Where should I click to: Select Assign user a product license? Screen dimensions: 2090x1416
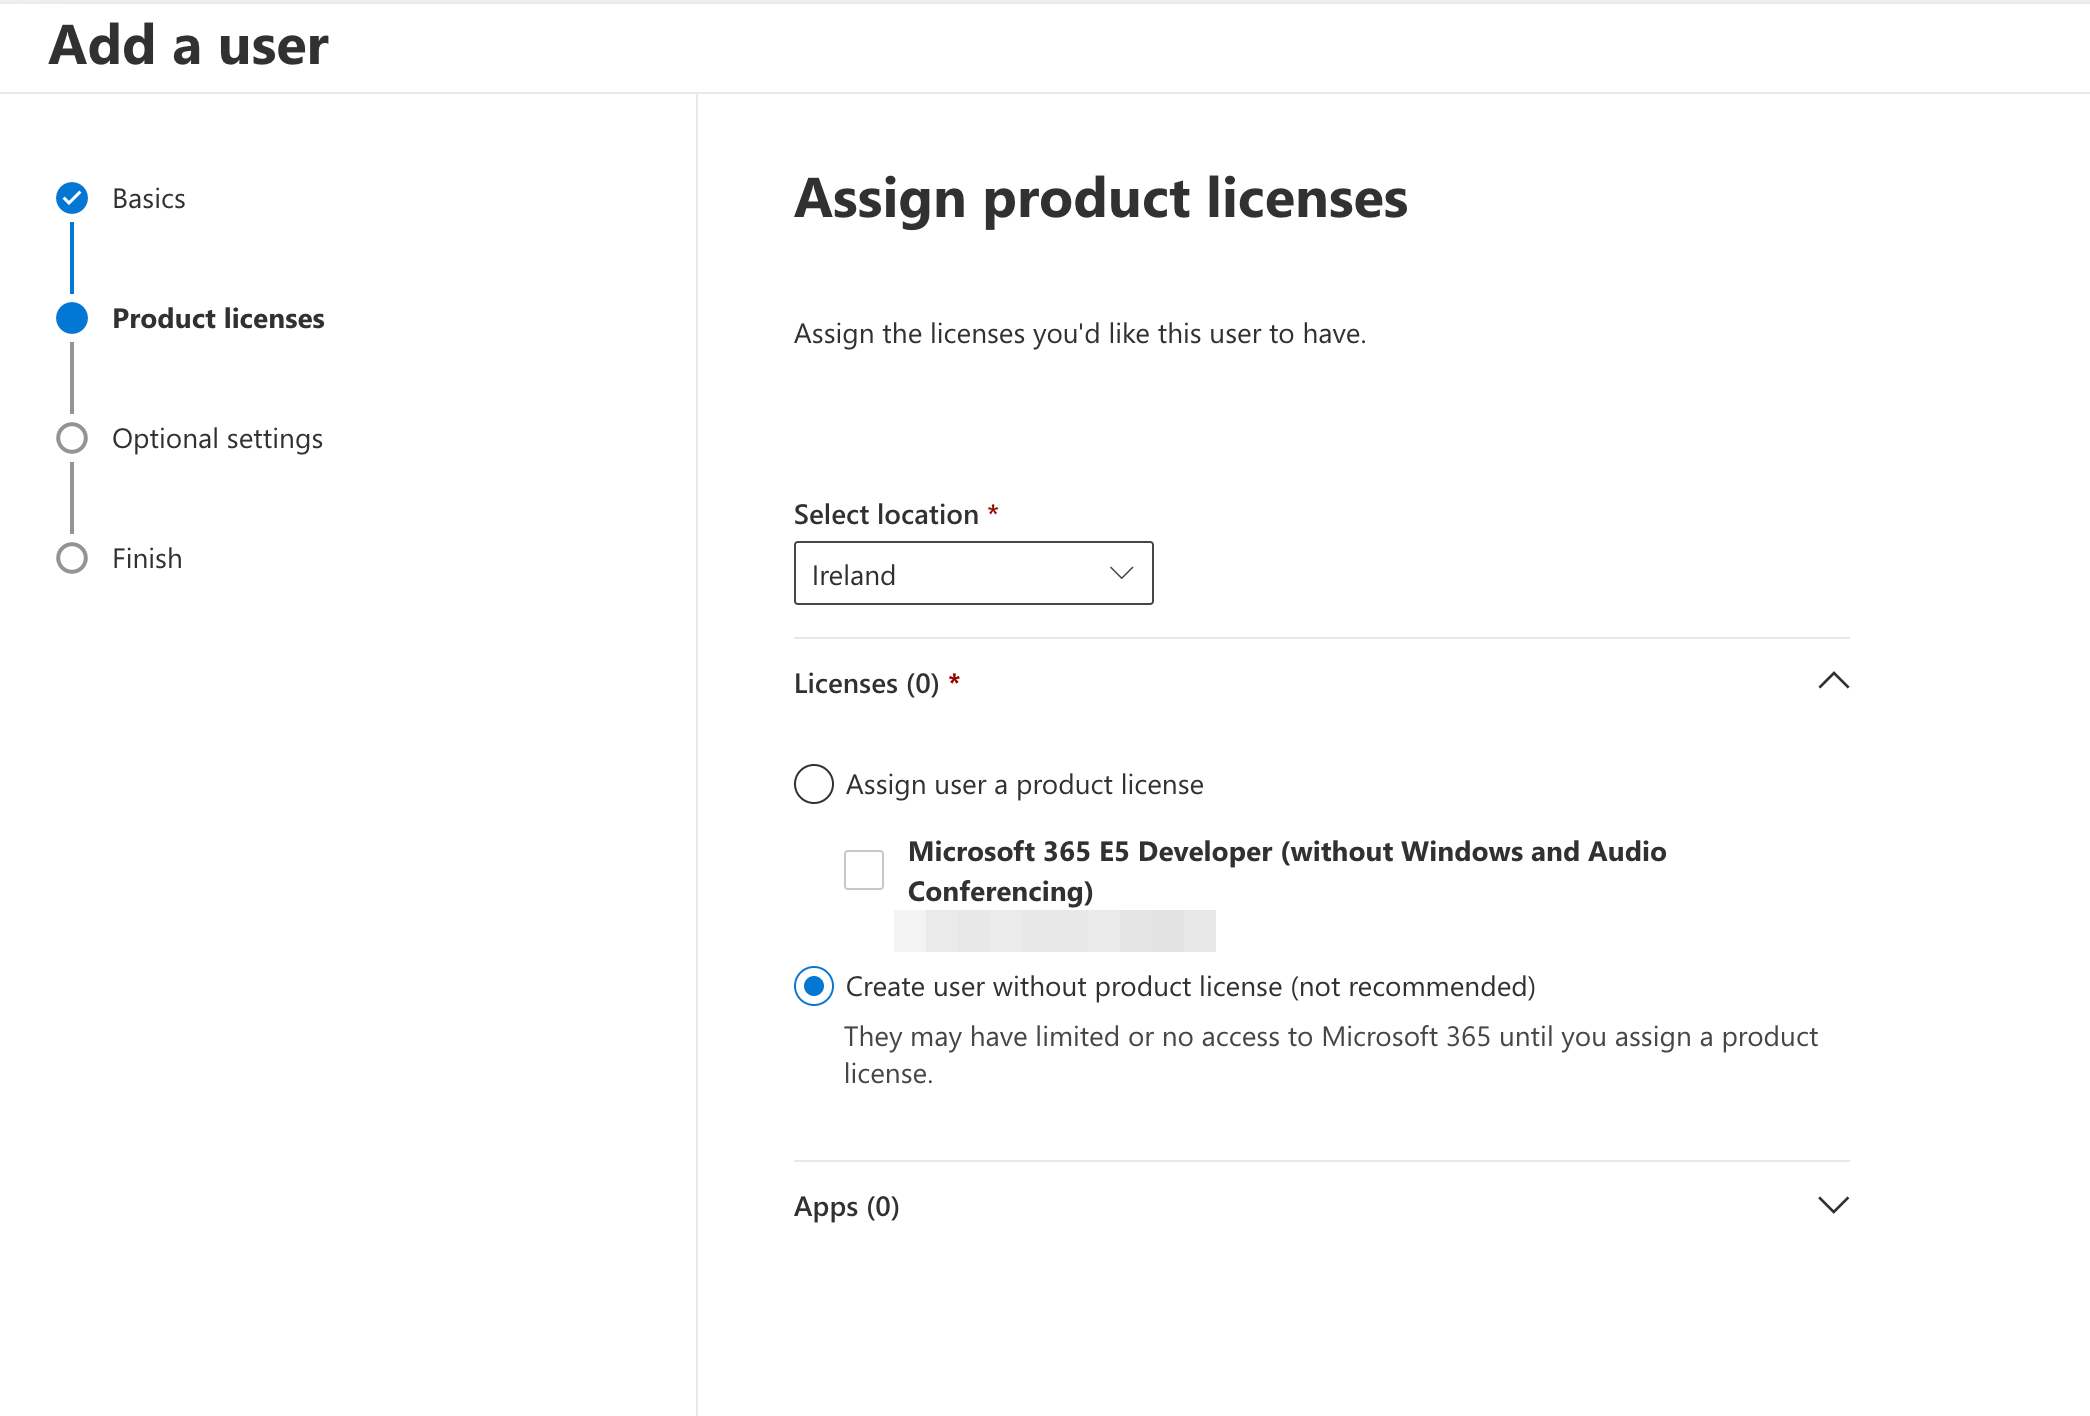(814, 784)
